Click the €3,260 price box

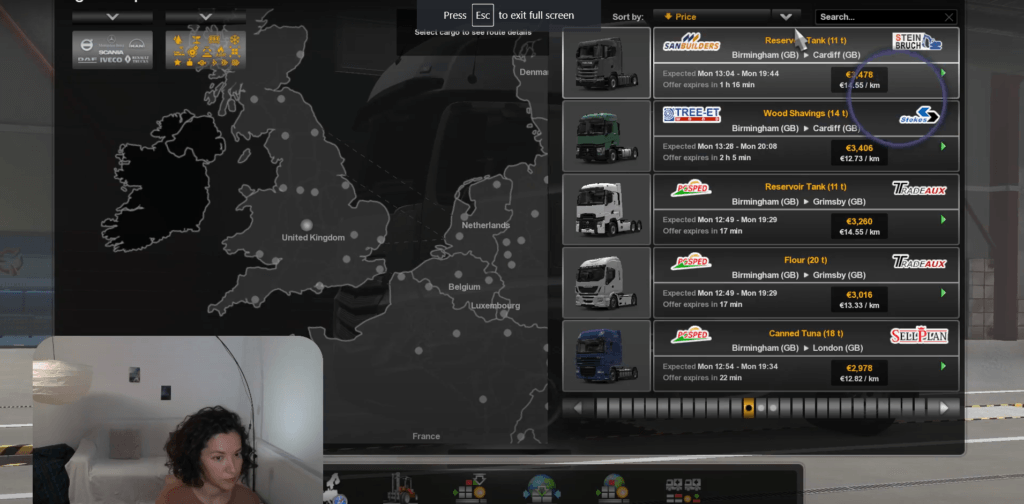point(859,226)
